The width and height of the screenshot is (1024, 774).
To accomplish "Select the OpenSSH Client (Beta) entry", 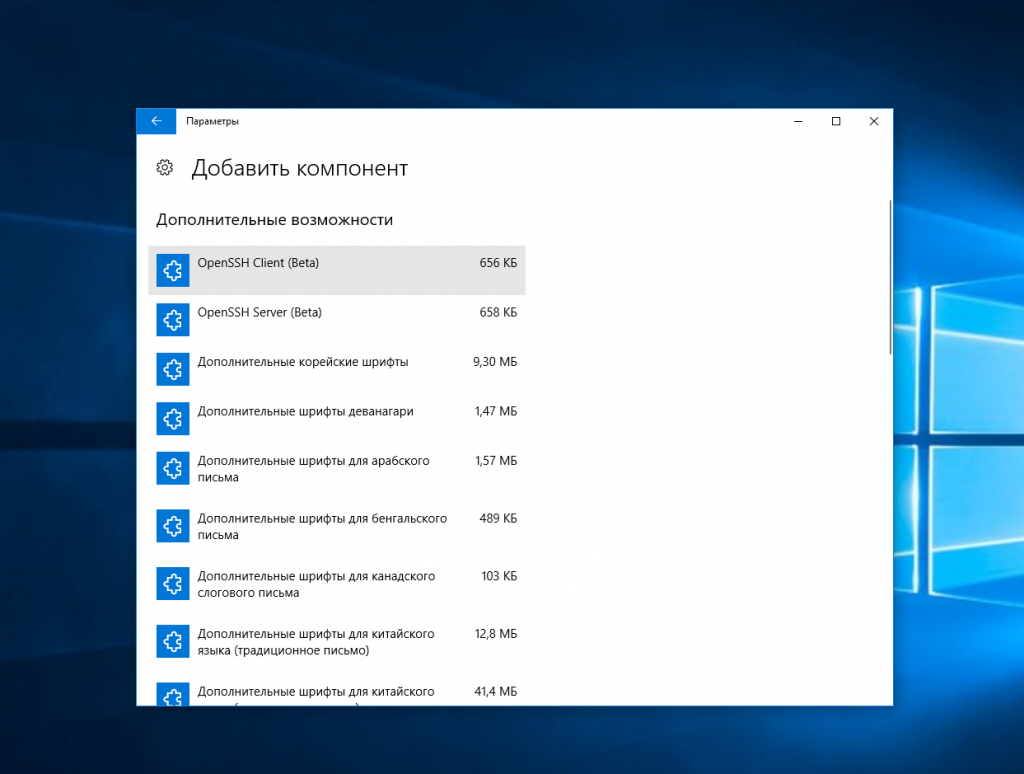I will point(337,270).
